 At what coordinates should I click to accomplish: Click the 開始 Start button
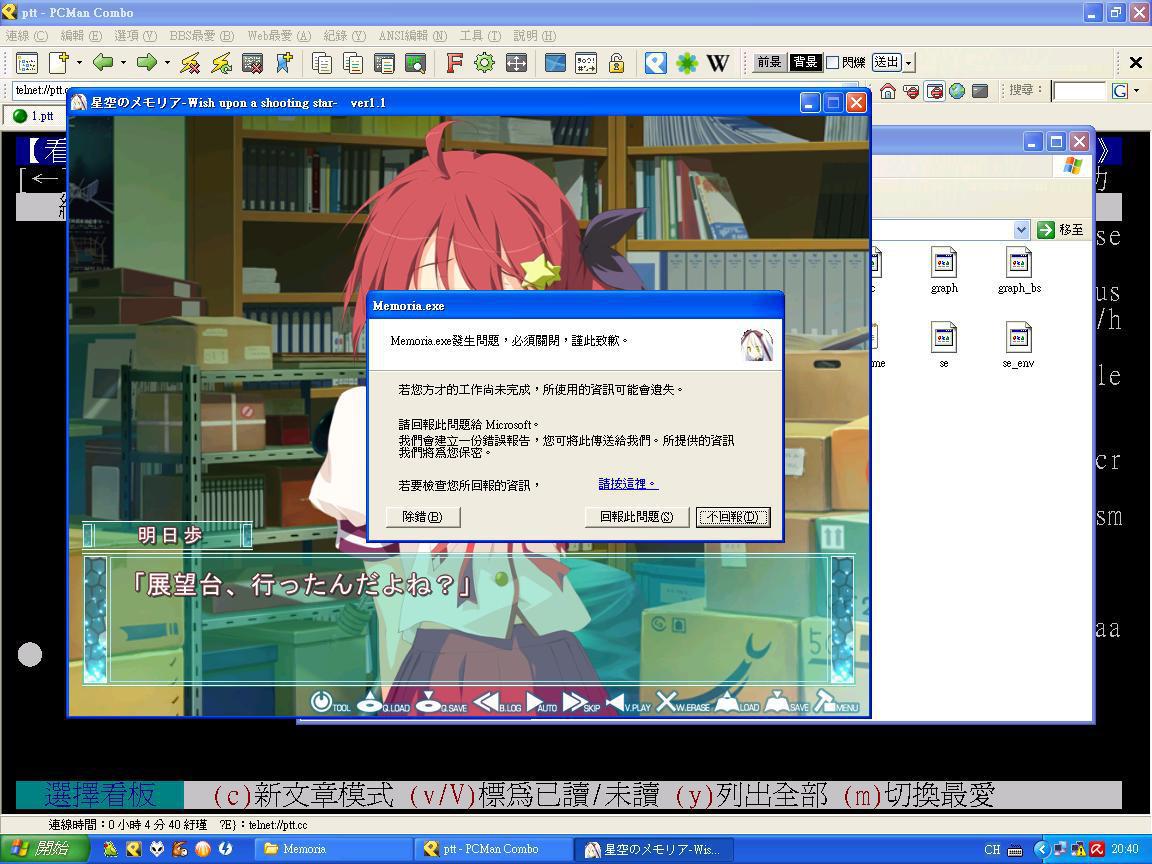pos(44,849)
